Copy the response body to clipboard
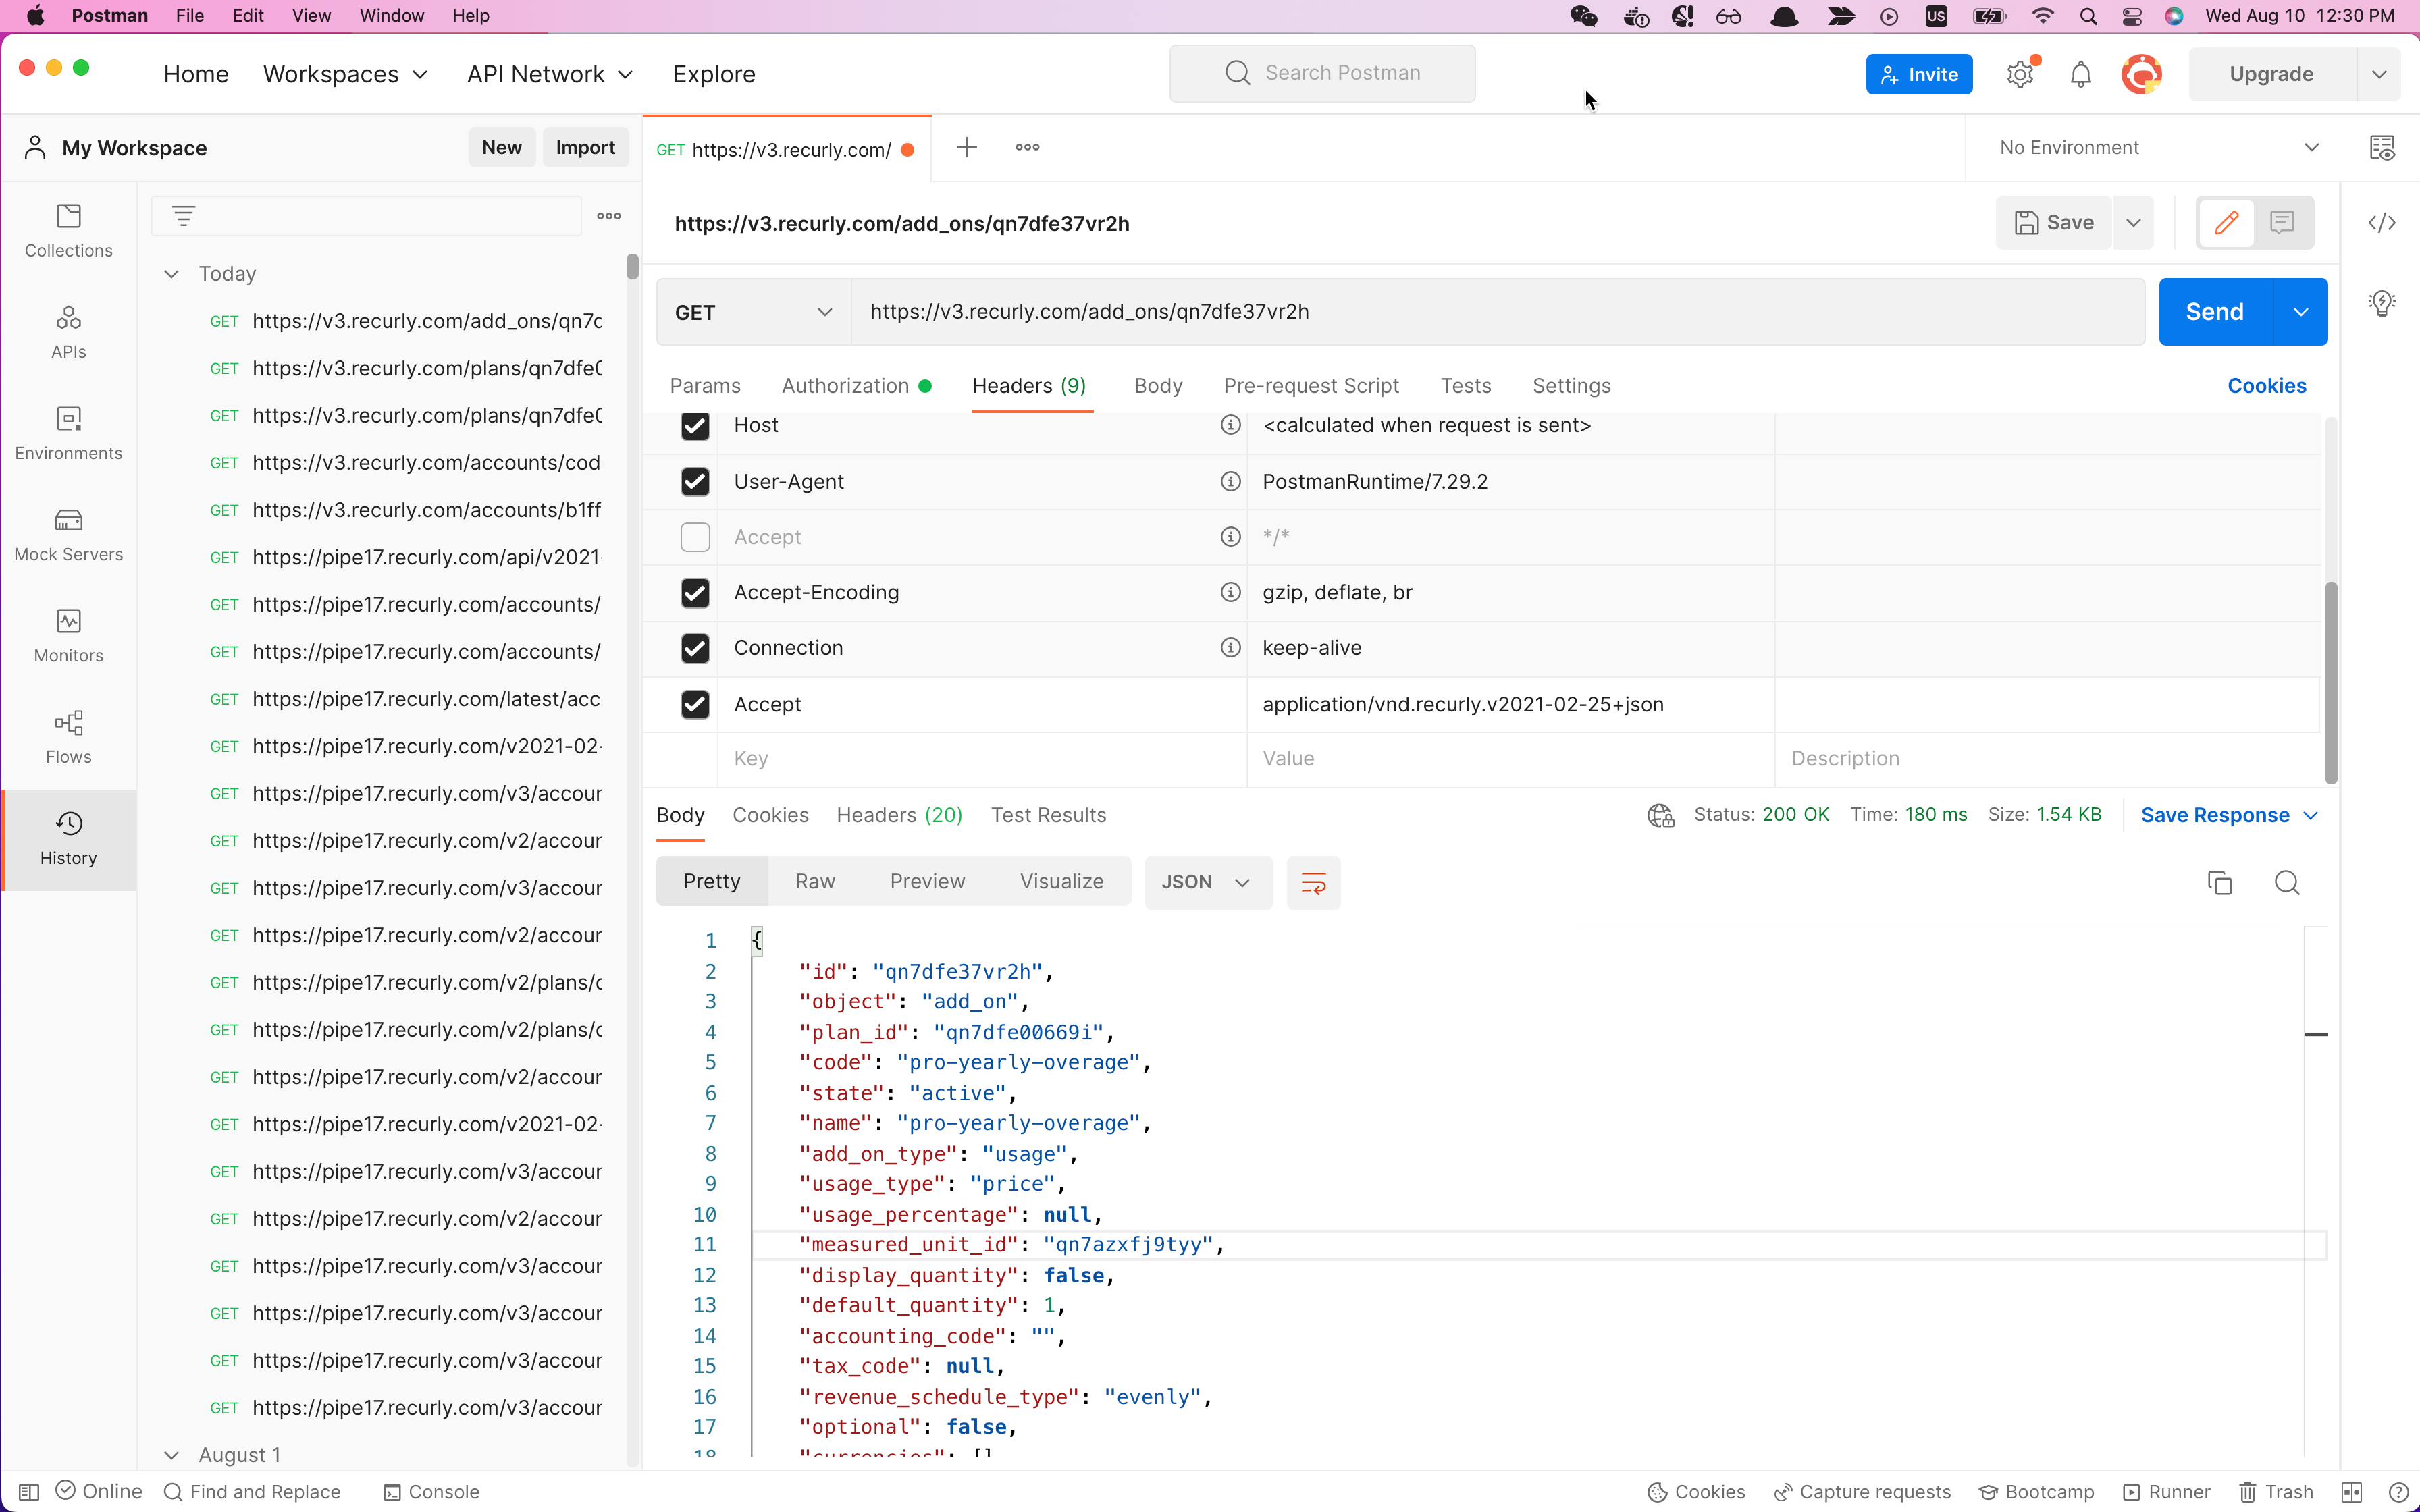This screenshot has height=1512, width=2420. pyautogui.click(x=2219, y=882)
